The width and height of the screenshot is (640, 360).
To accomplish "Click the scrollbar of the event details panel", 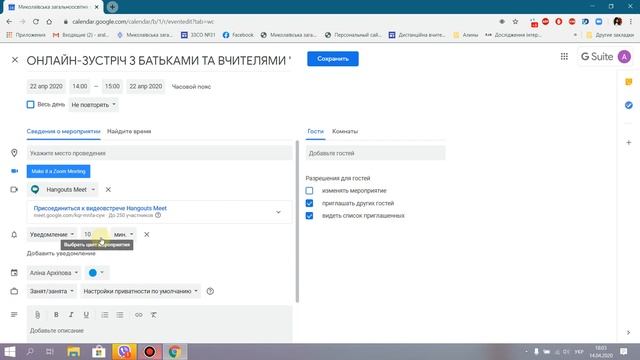I will (297, 221).
